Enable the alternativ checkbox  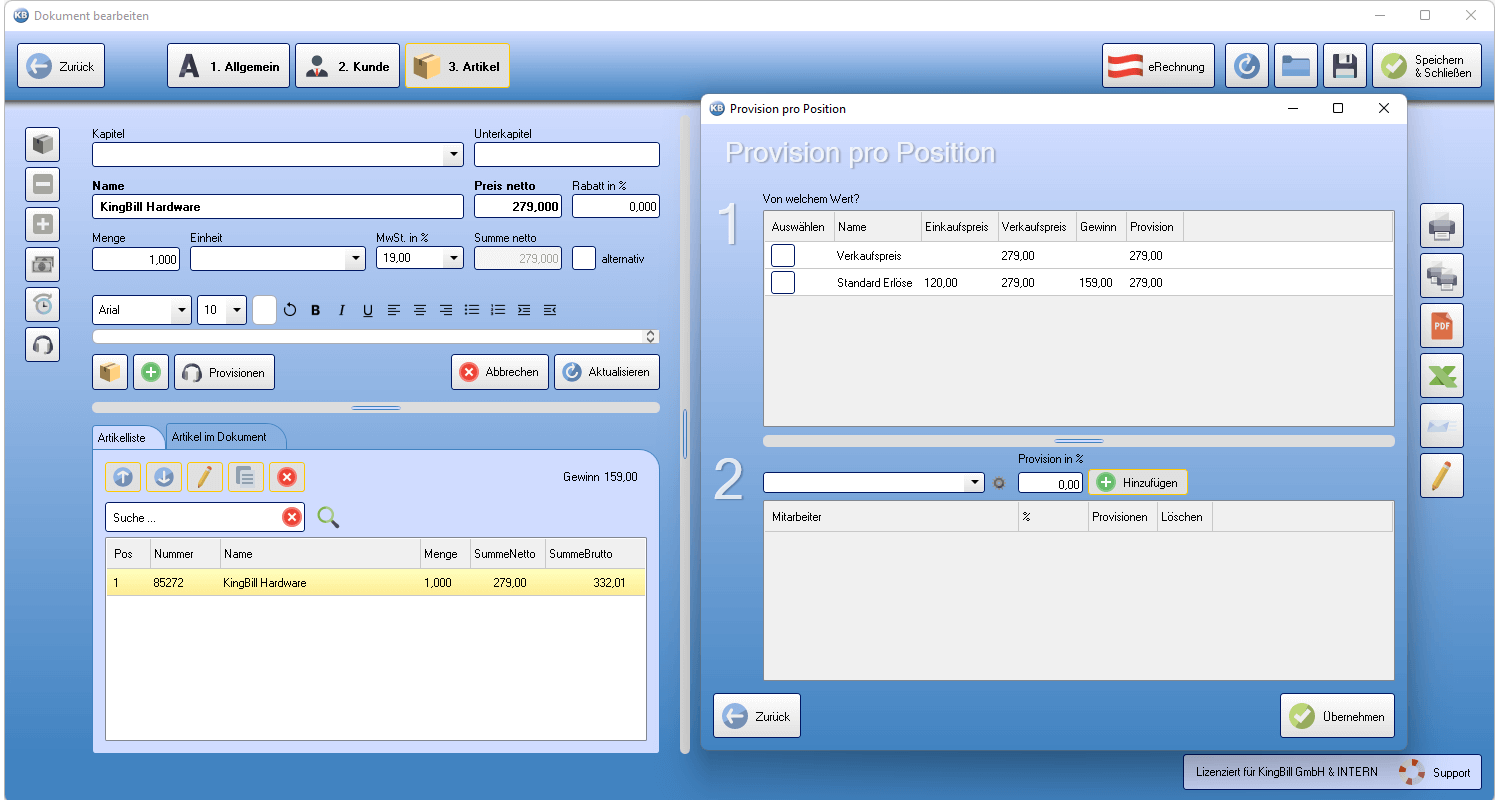(x=584, y=258)
